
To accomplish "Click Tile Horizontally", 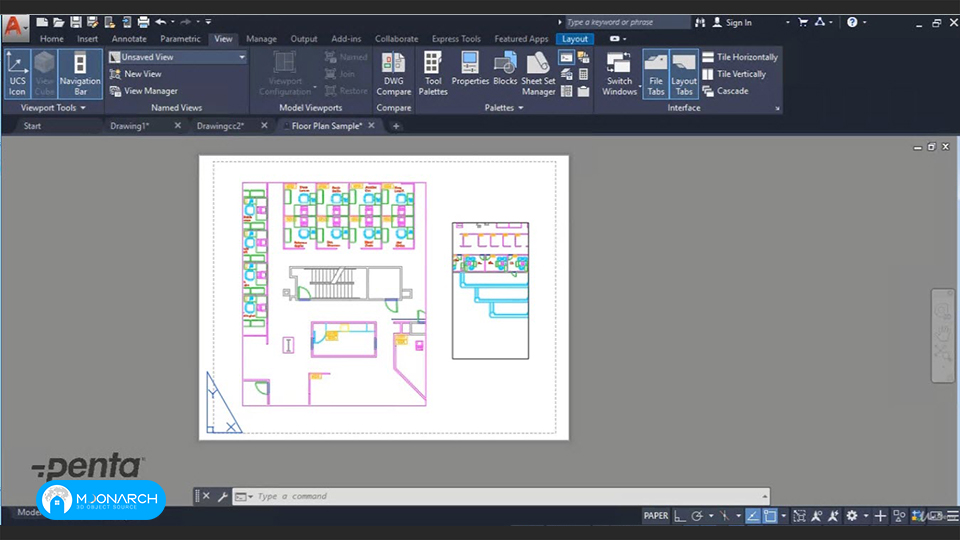I will pyautogui.click(x=740, y=57).
